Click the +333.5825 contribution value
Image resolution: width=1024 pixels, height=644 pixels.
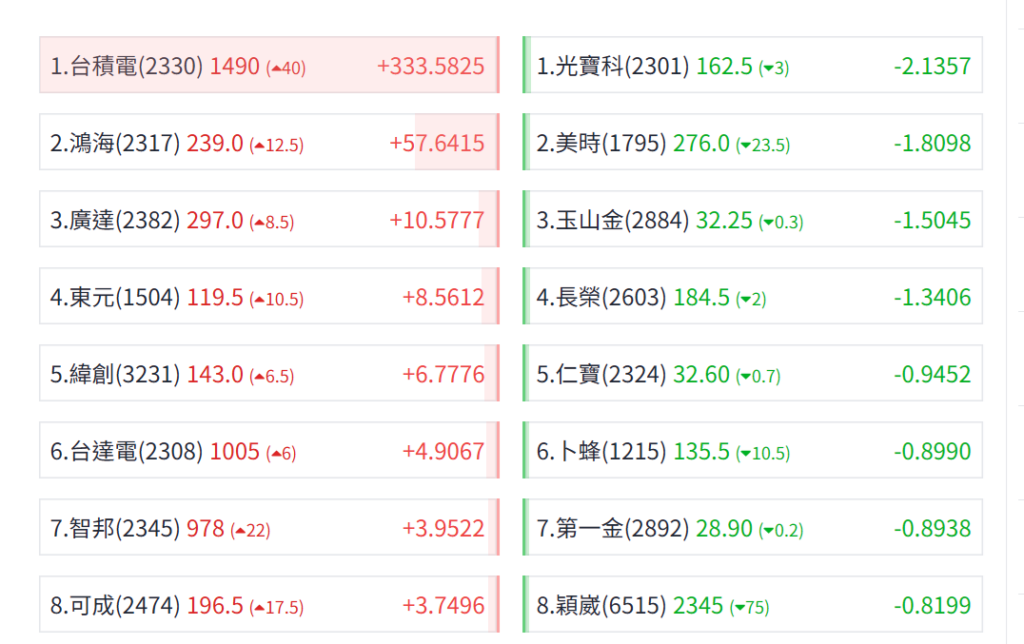pyautogui.click(x=430, y=67)
